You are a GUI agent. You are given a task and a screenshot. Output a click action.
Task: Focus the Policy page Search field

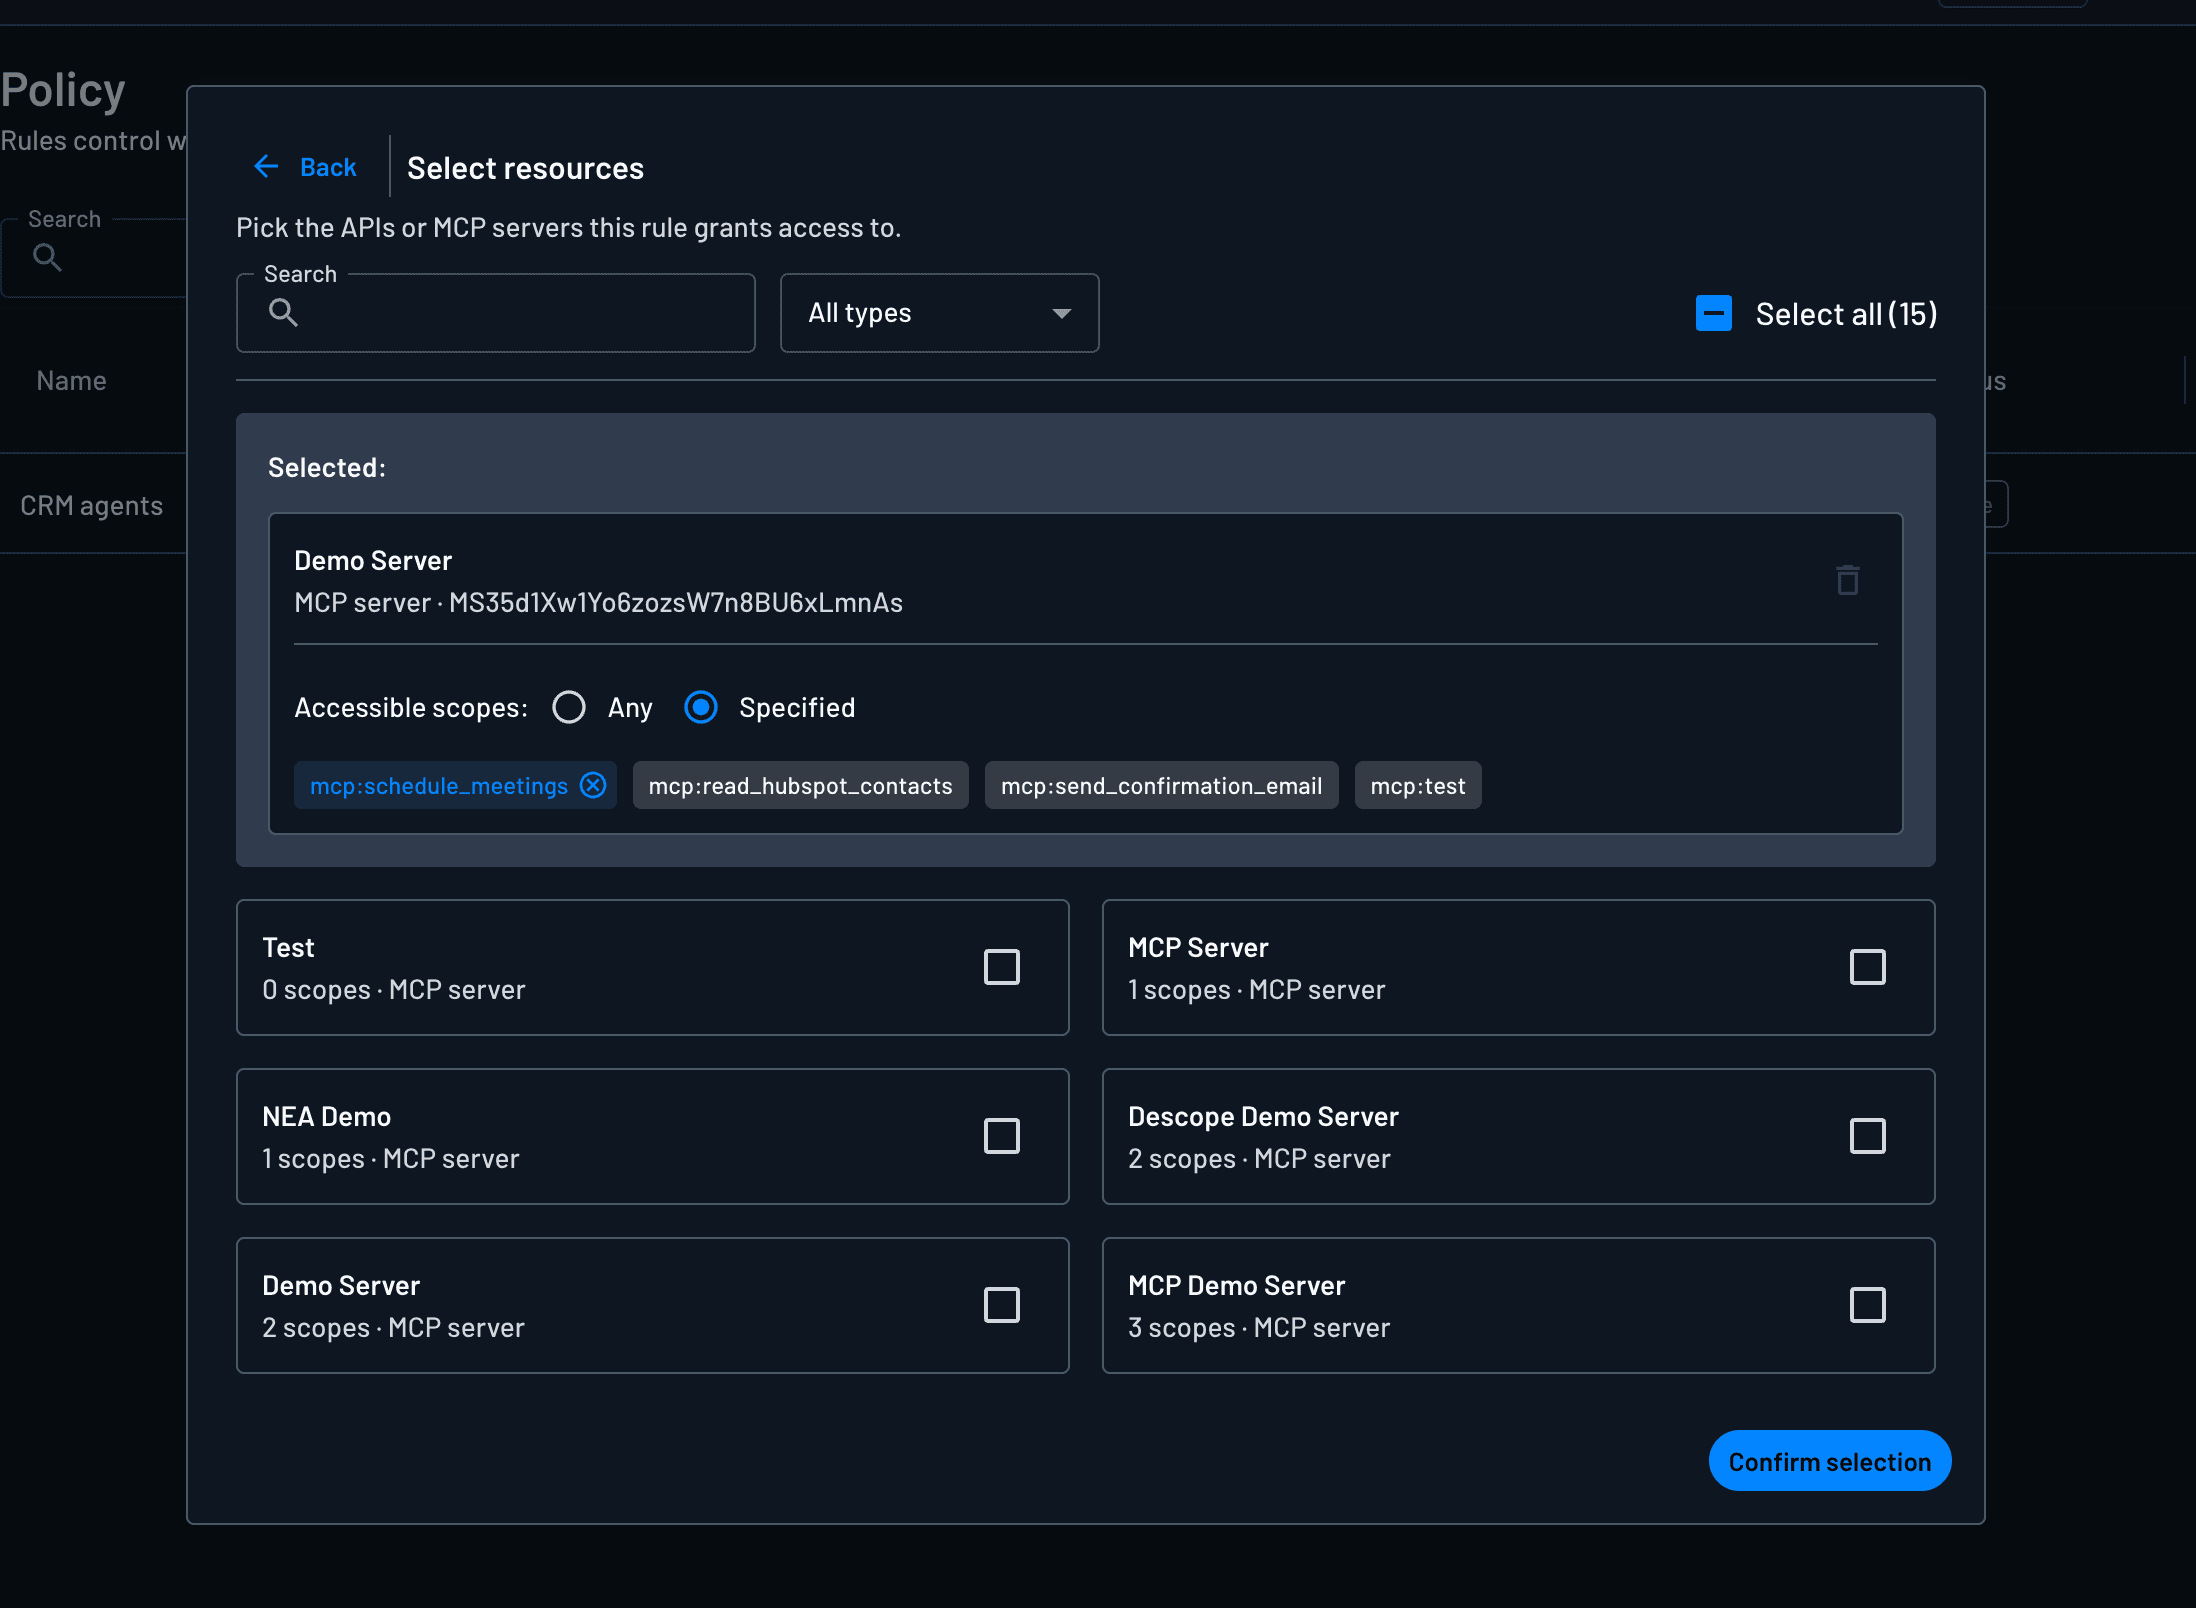(95, 258)
